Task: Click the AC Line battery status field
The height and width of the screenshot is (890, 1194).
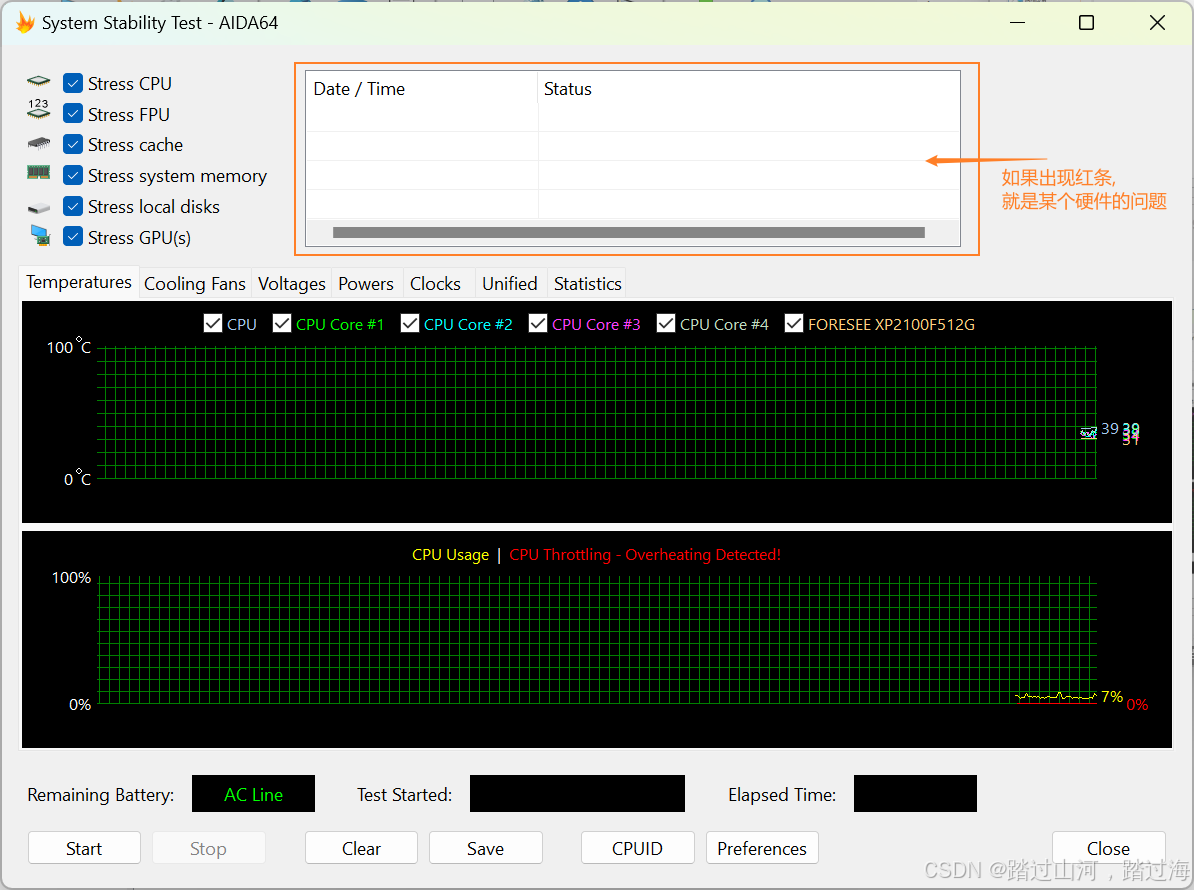Action: [x=254, y=794]
